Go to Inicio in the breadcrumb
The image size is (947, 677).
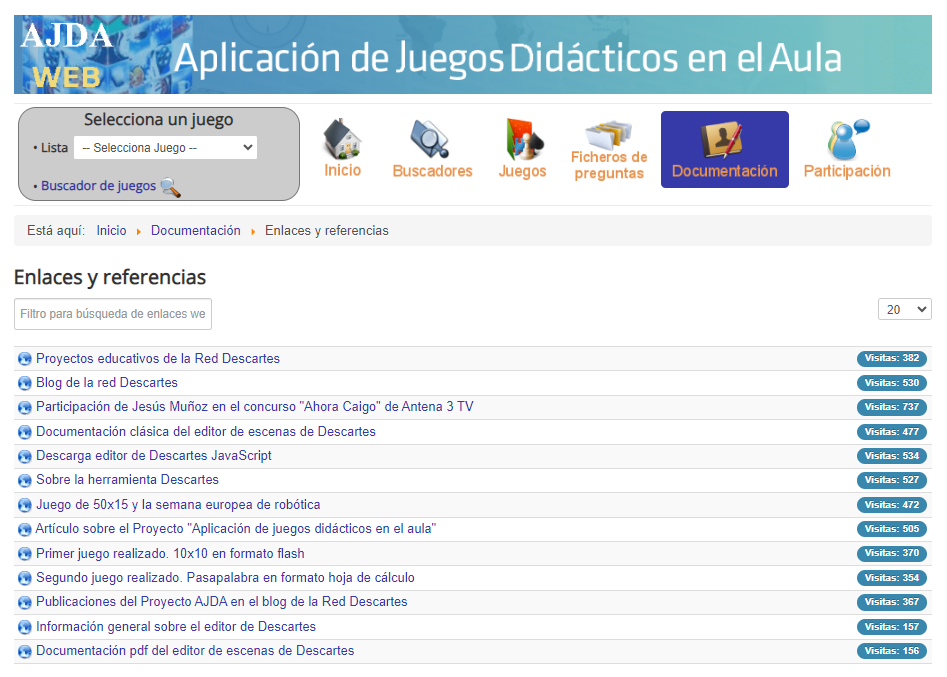point(111,231)
